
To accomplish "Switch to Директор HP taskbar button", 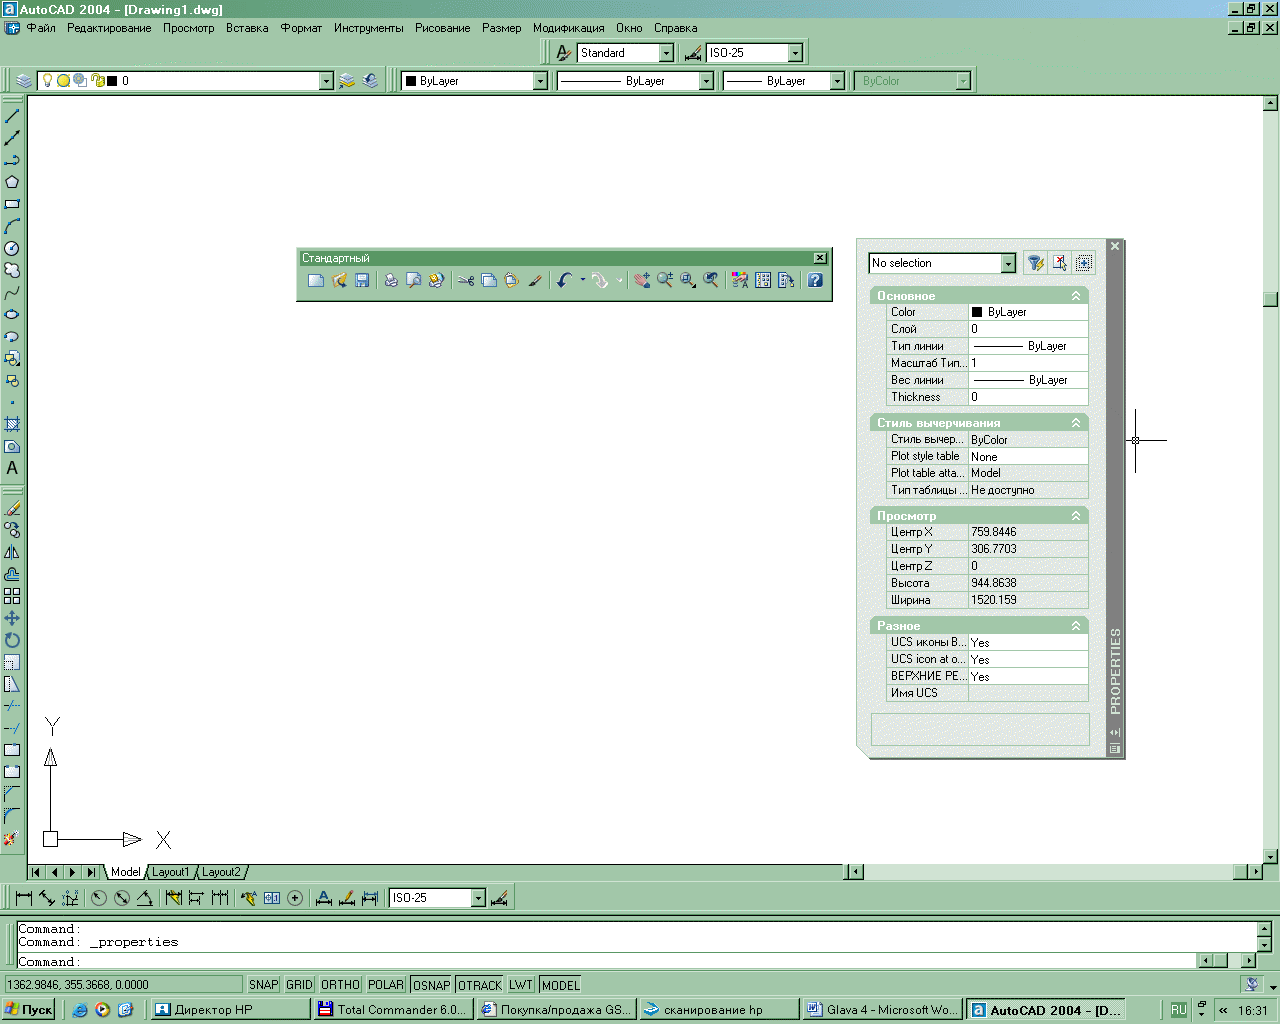I will click(x=229, y=1010).
